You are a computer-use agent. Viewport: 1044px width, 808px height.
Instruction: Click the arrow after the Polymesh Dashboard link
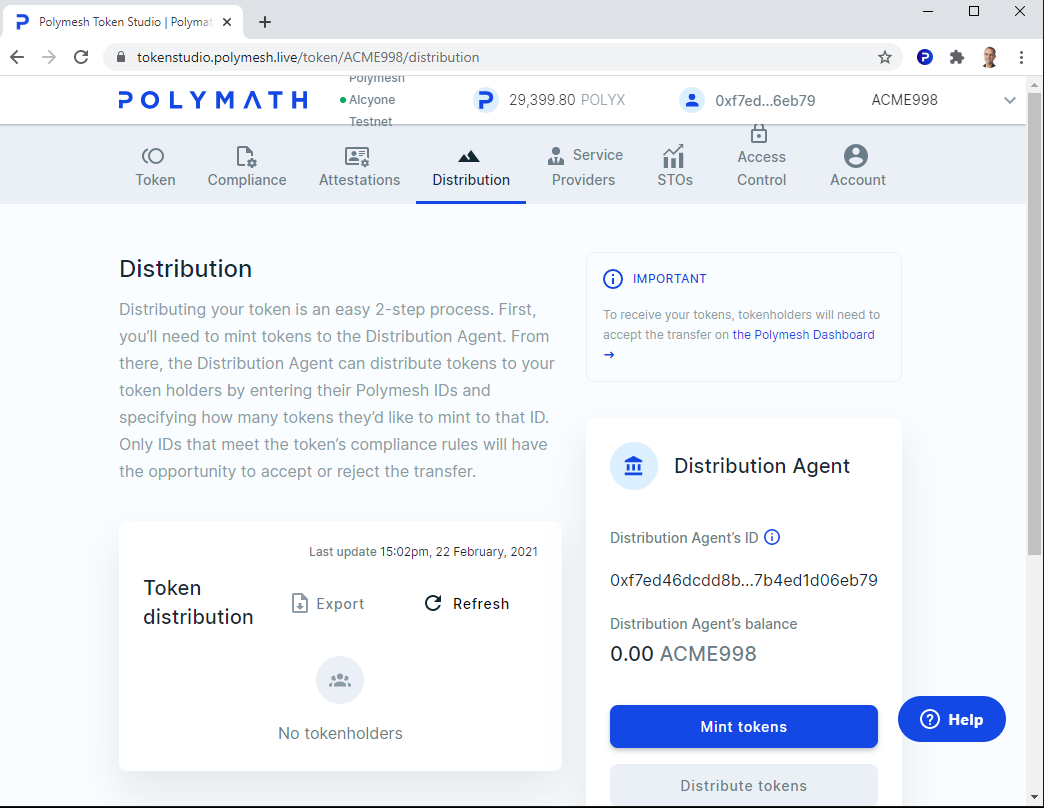point(609,355)
